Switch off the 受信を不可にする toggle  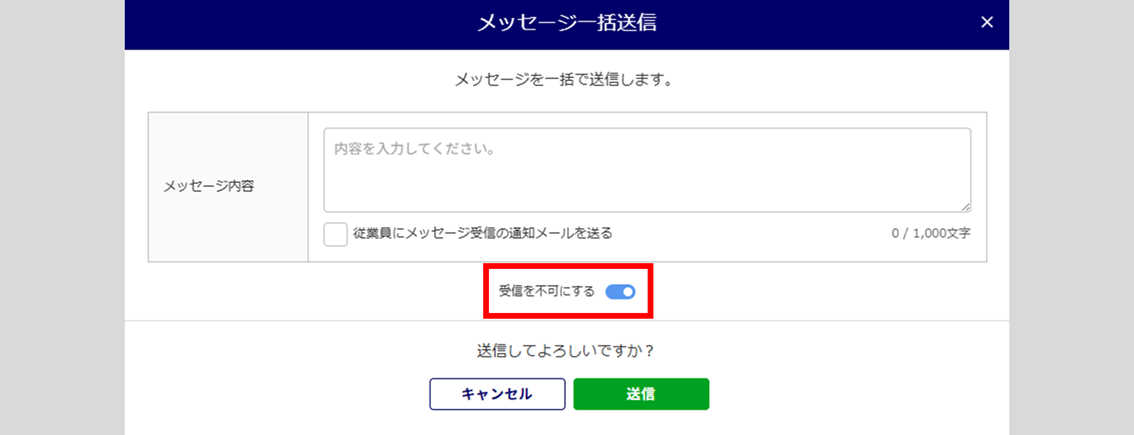(x=620, y=292)
